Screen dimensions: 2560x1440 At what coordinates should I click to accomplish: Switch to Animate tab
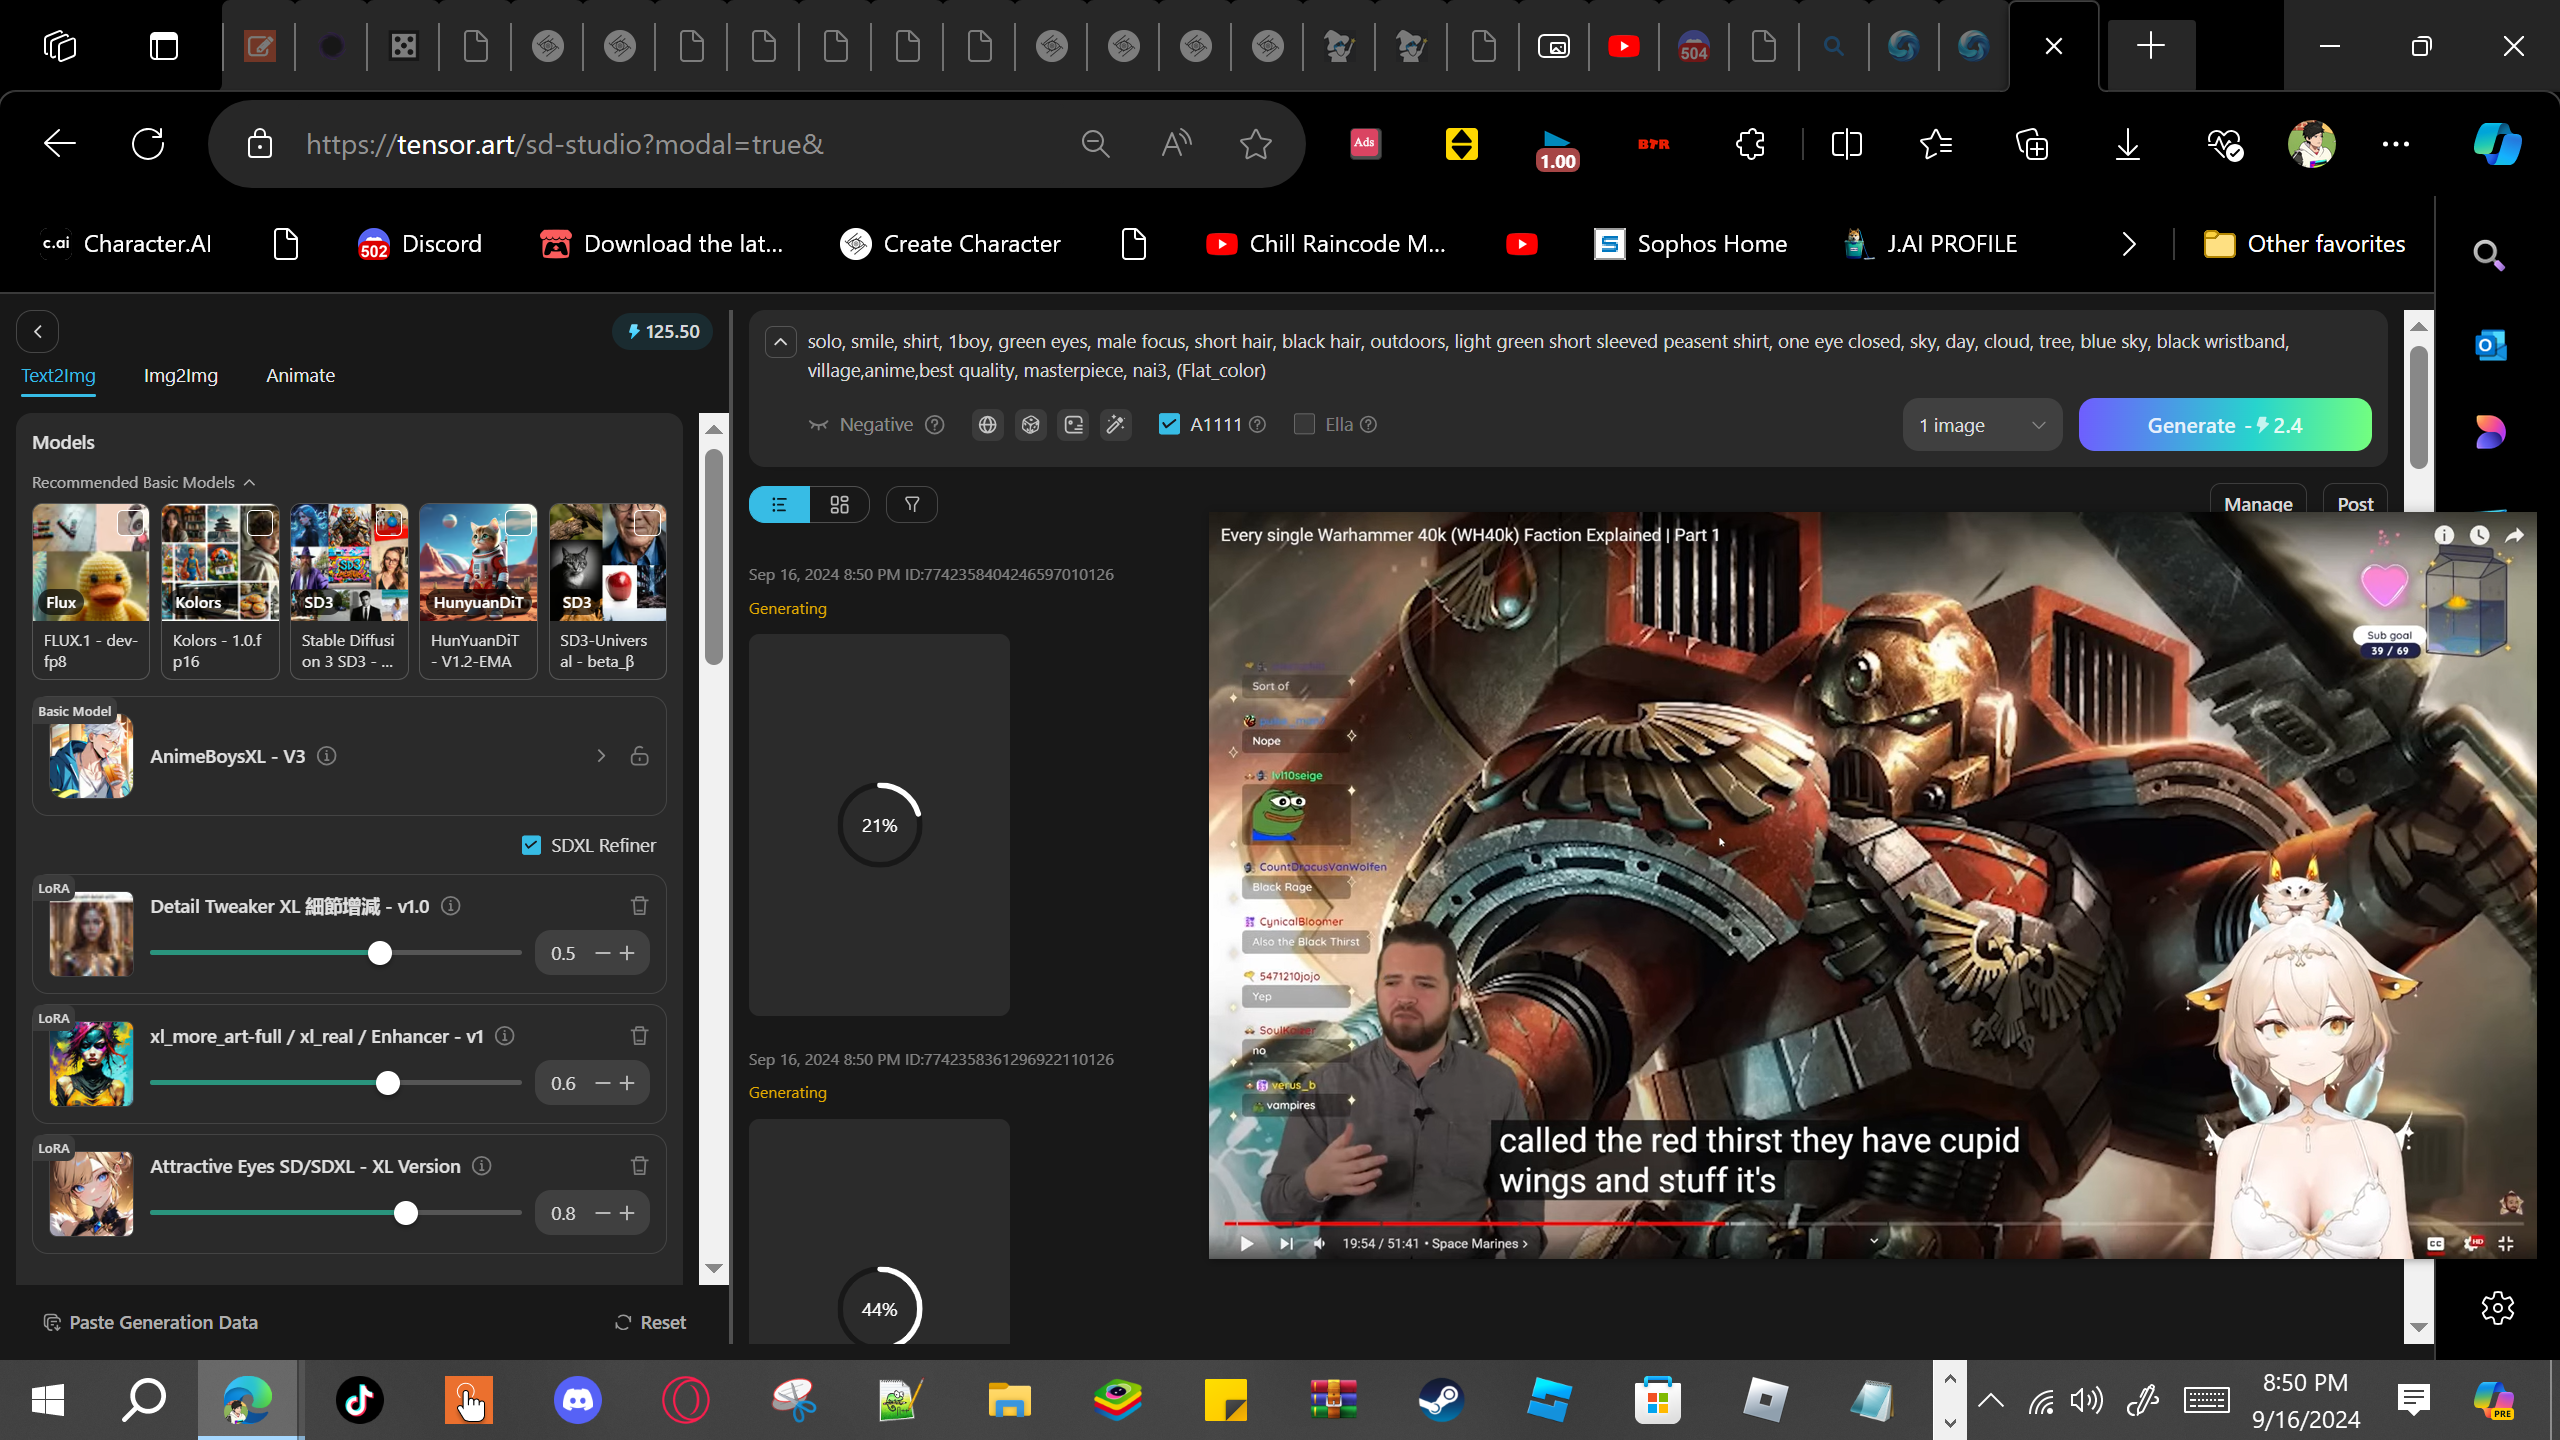click(301, 376)
